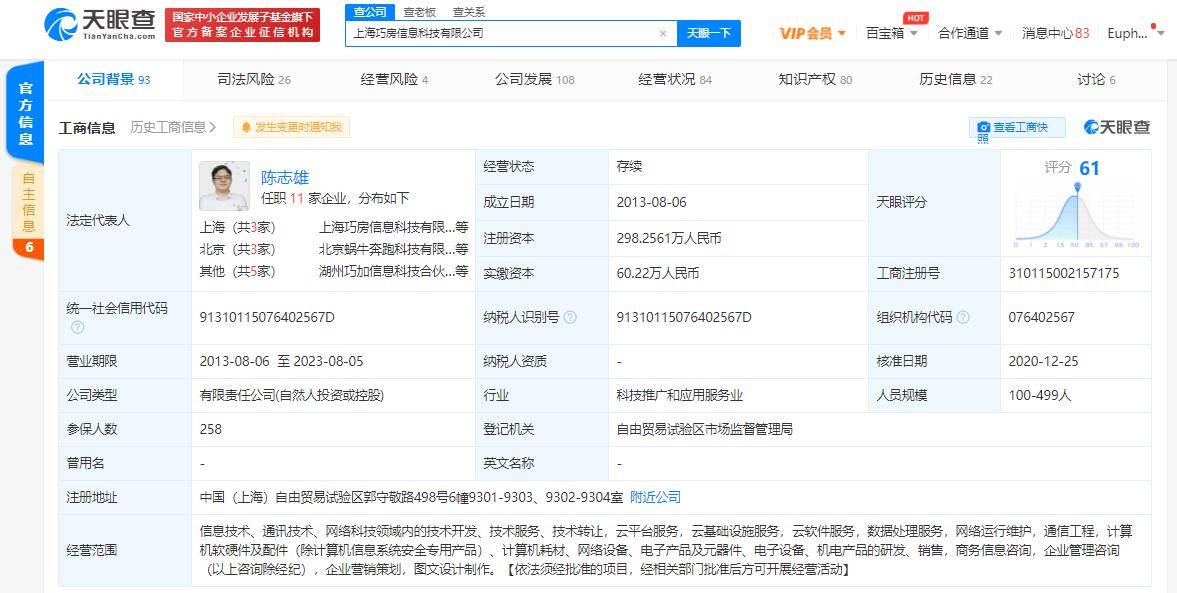This screenshot has height=593, width=1177.
Task: Select the 知识产权 tab
Action: coord(815,80)
